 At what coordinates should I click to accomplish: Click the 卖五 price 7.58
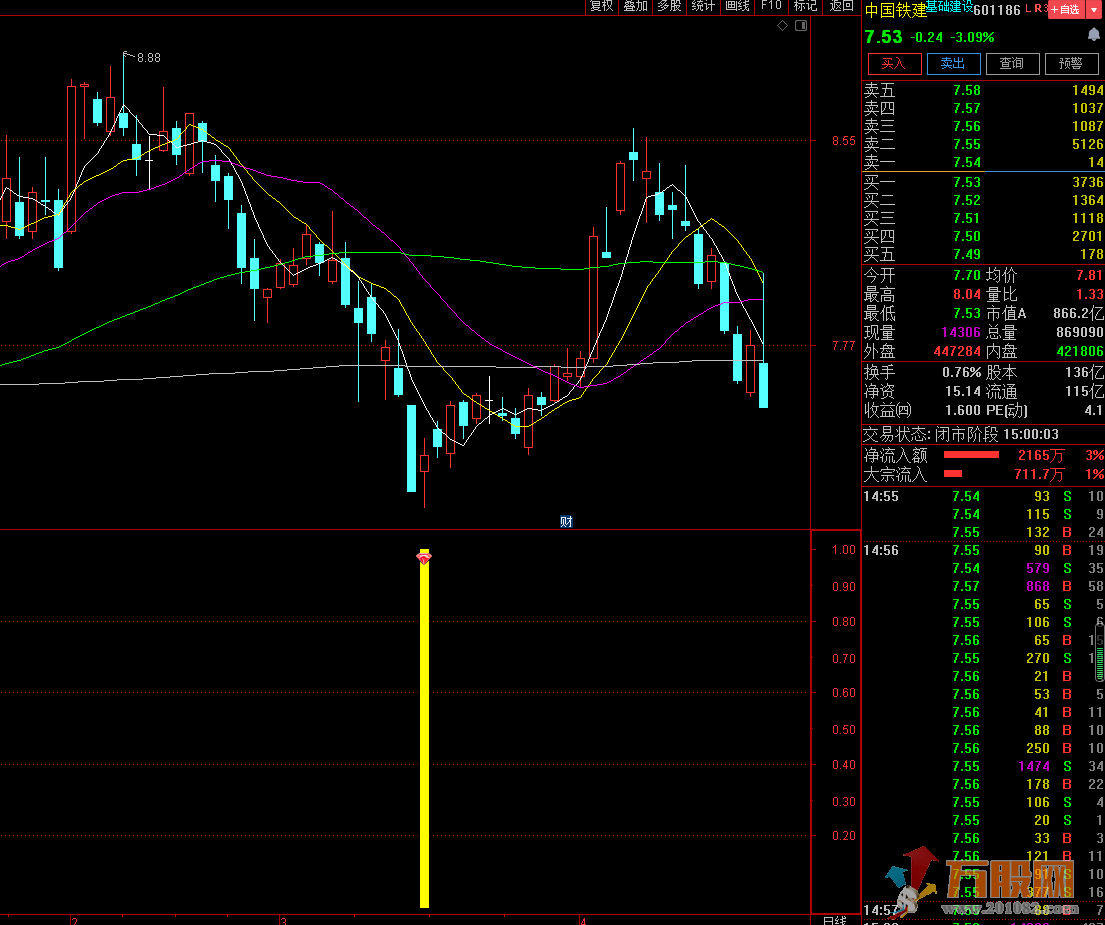click(x=967, y=90)
